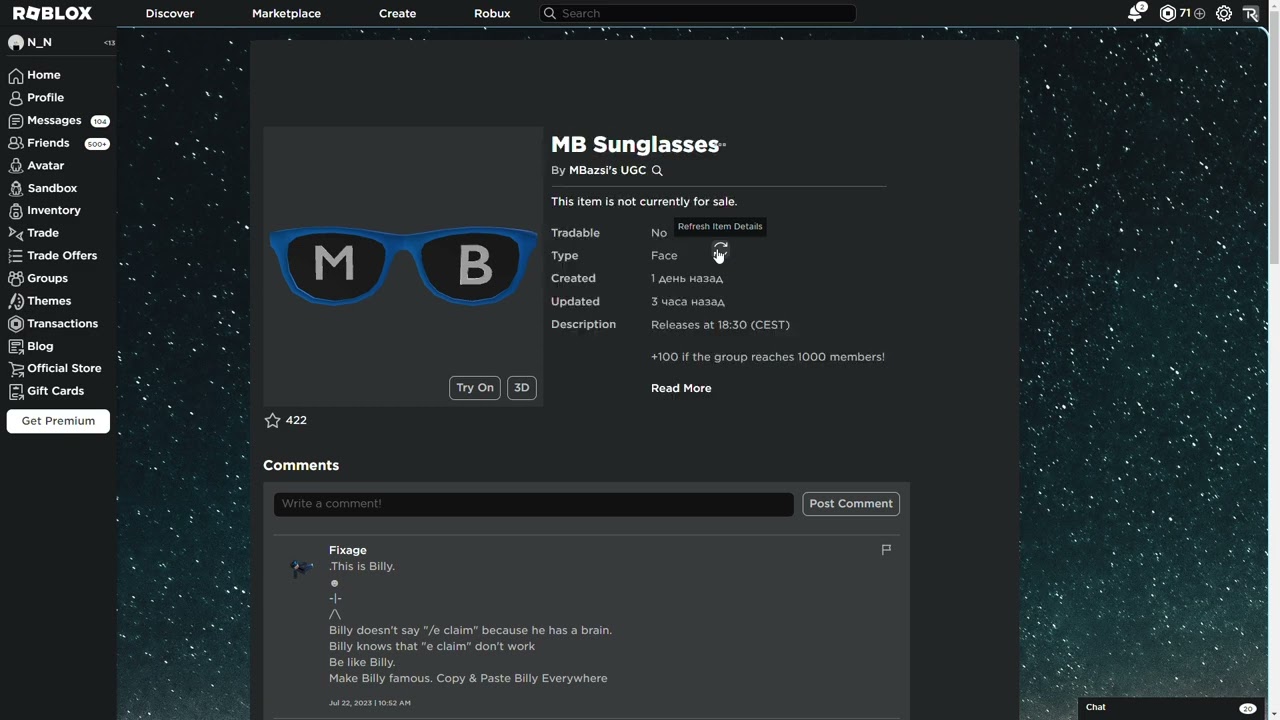Open the Chat bar

coord(1170,708)
